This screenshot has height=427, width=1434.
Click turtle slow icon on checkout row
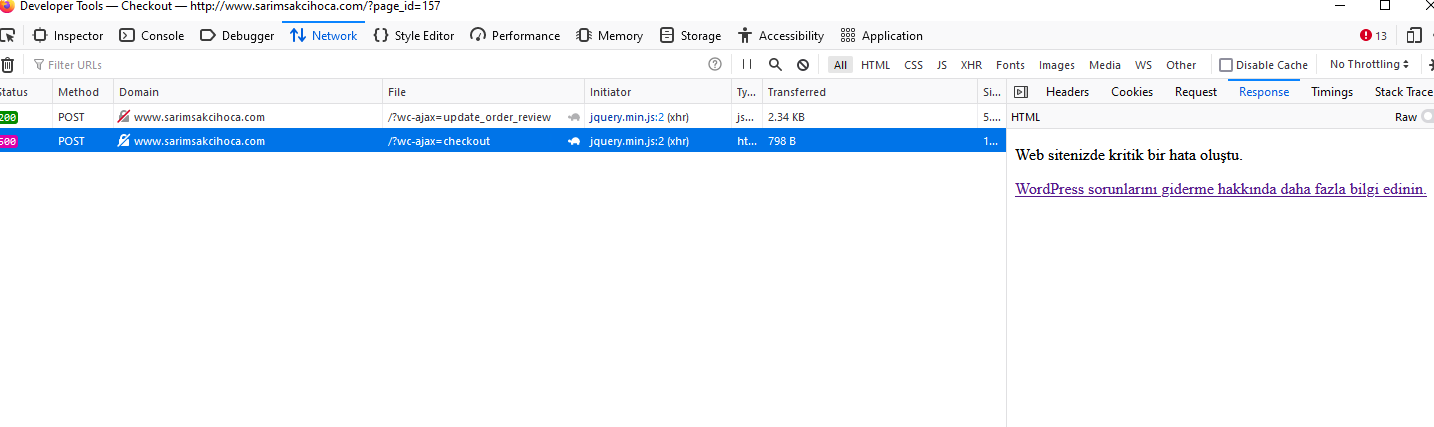click(x=574, y=141)
